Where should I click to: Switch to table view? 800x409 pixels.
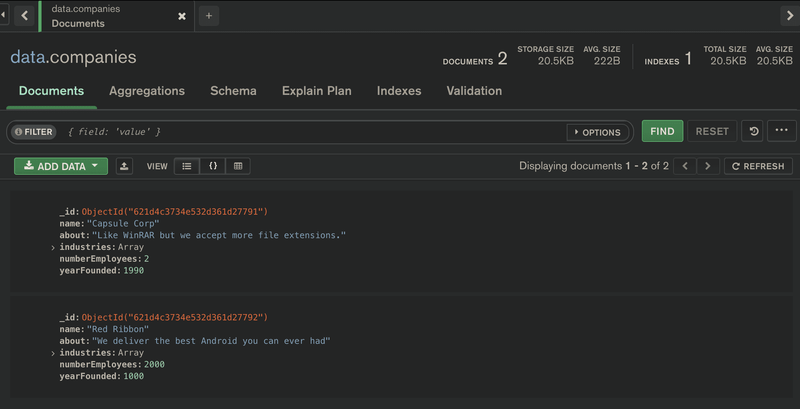238,166
